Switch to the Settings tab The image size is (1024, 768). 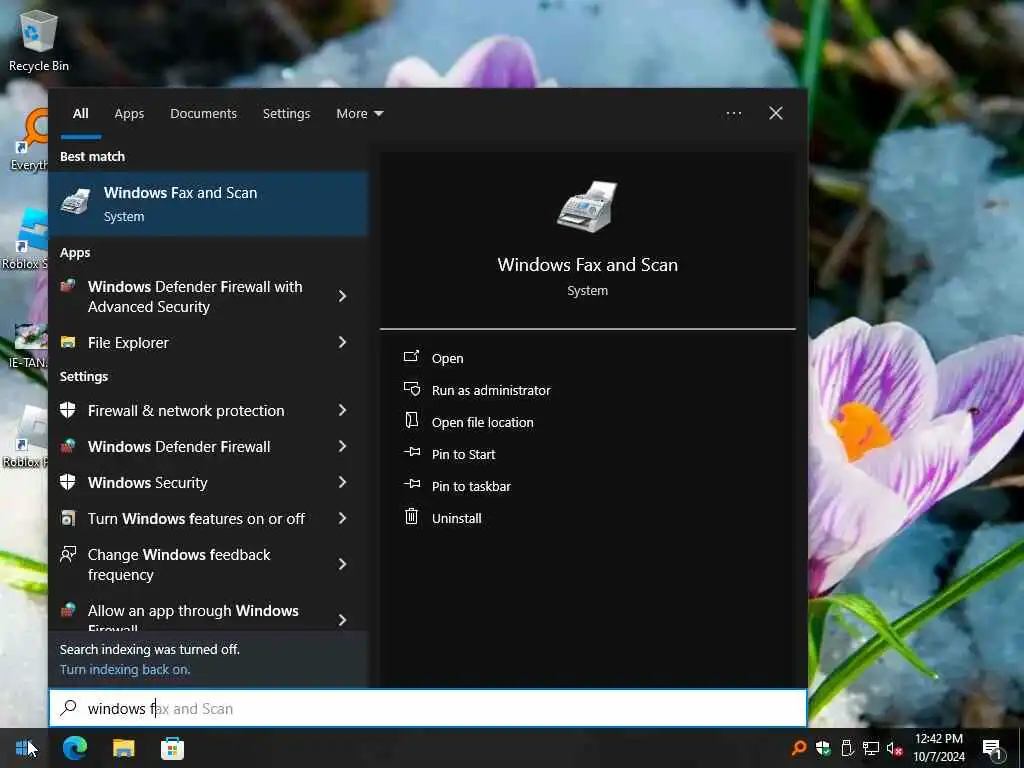[286, 114]
